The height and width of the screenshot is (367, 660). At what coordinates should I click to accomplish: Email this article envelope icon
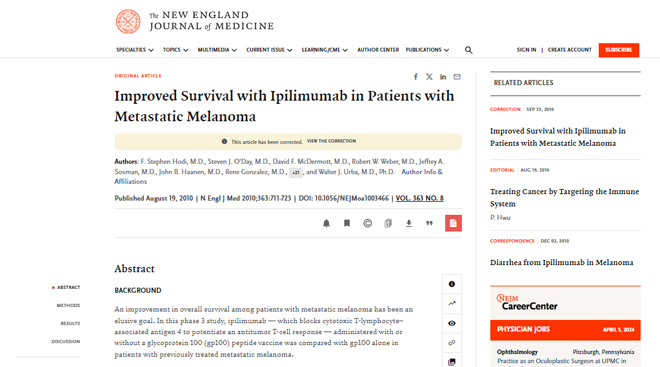tap(457, 77)
